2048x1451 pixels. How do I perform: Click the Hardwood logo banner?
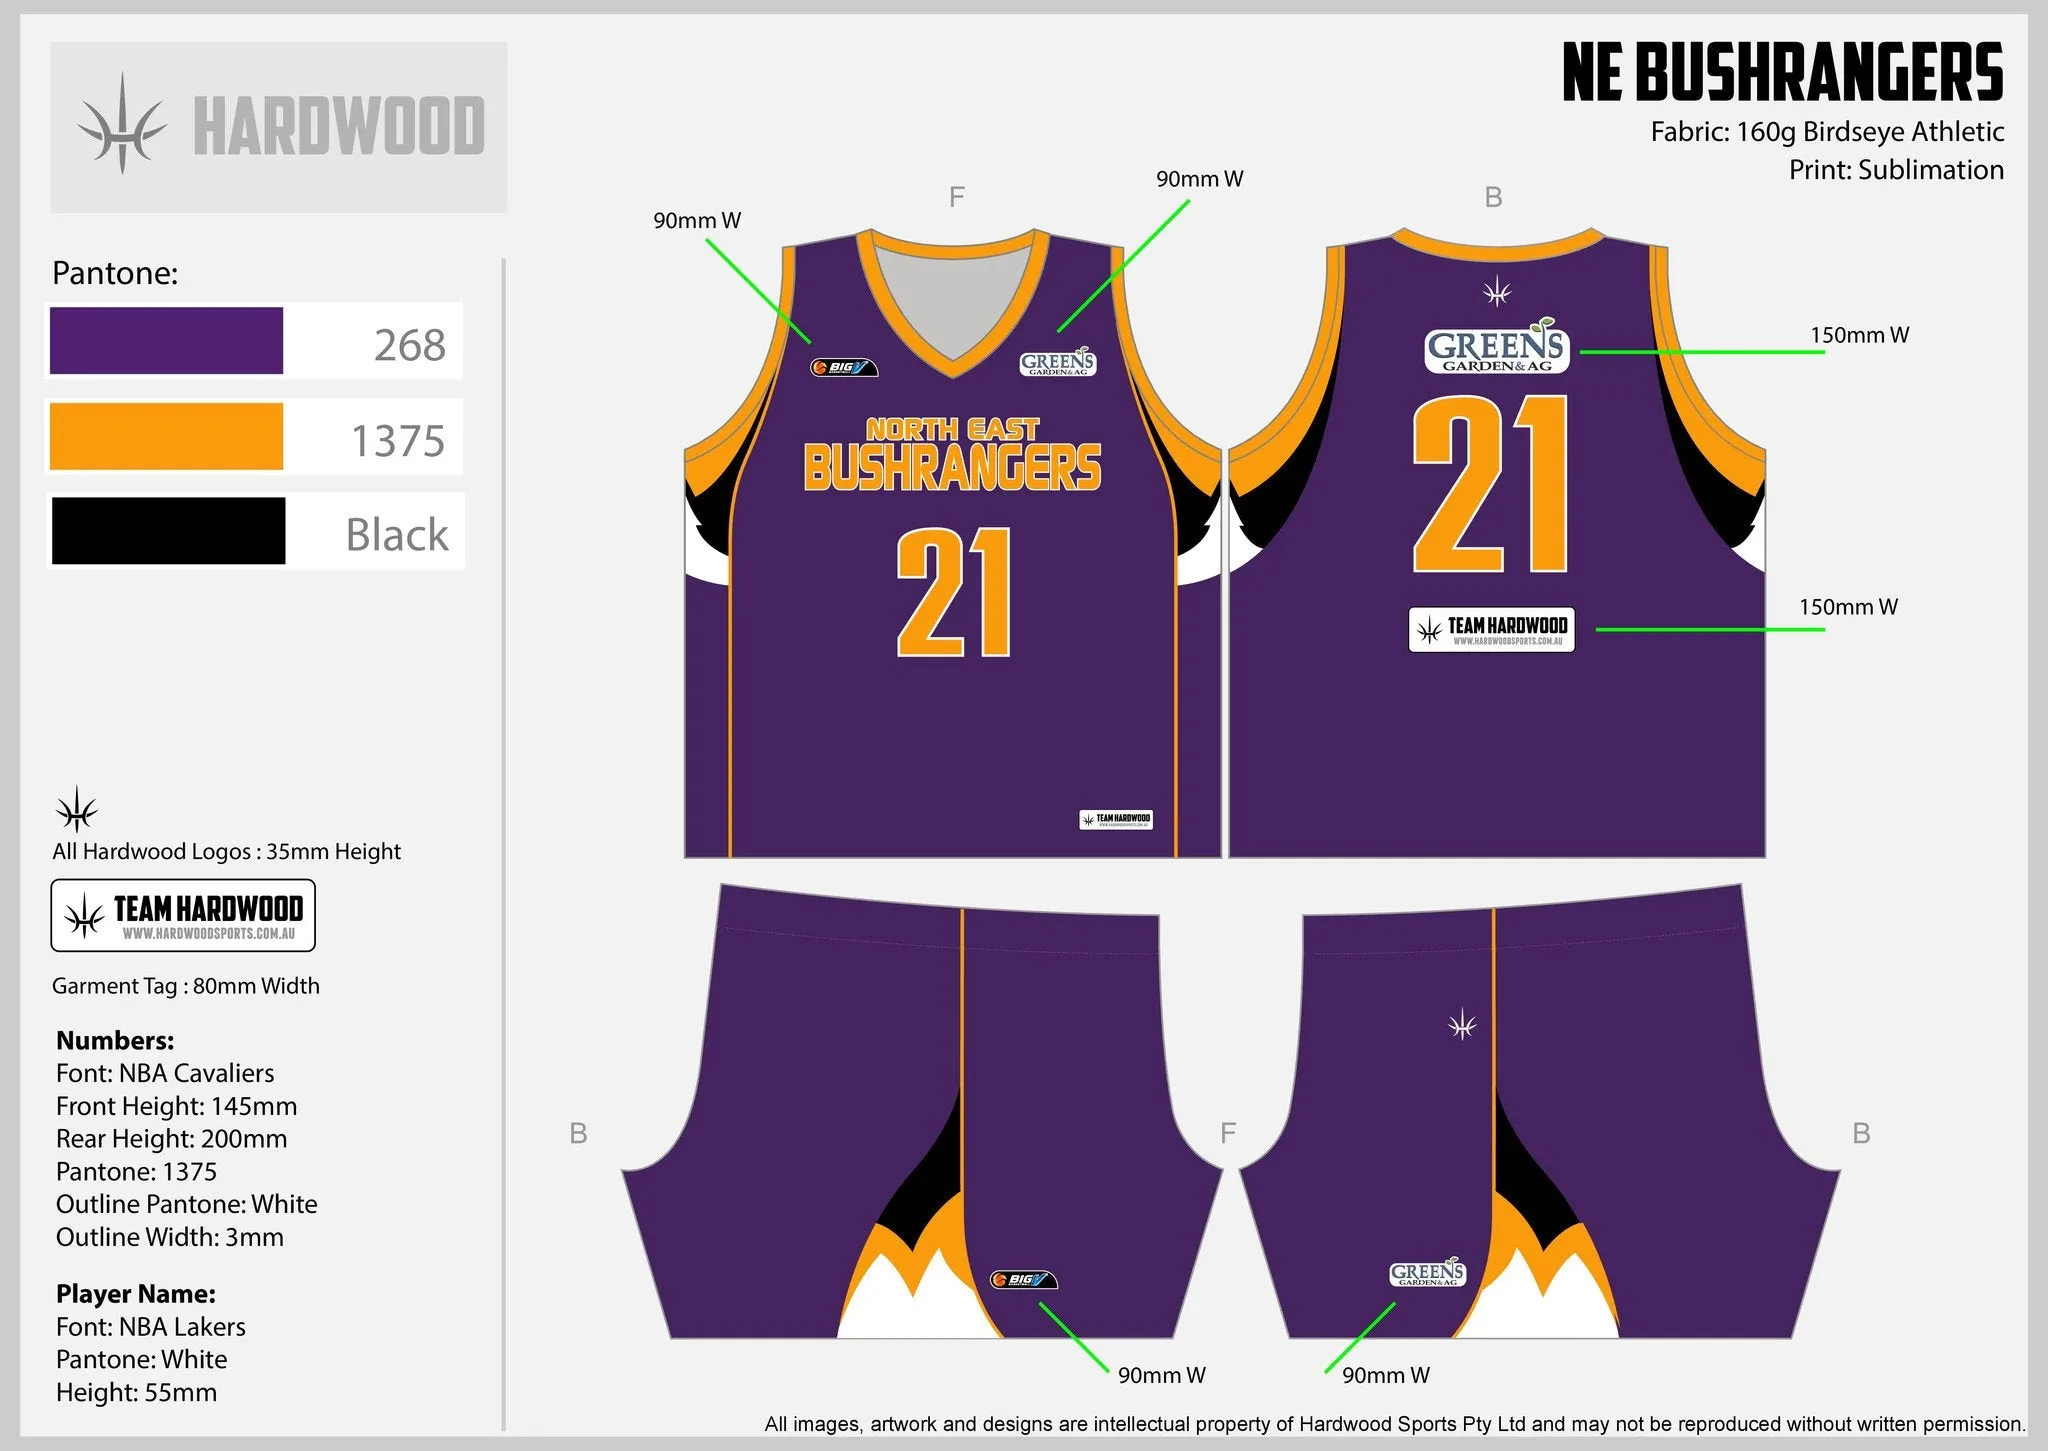pyautogui.click(x=279, y=127)
